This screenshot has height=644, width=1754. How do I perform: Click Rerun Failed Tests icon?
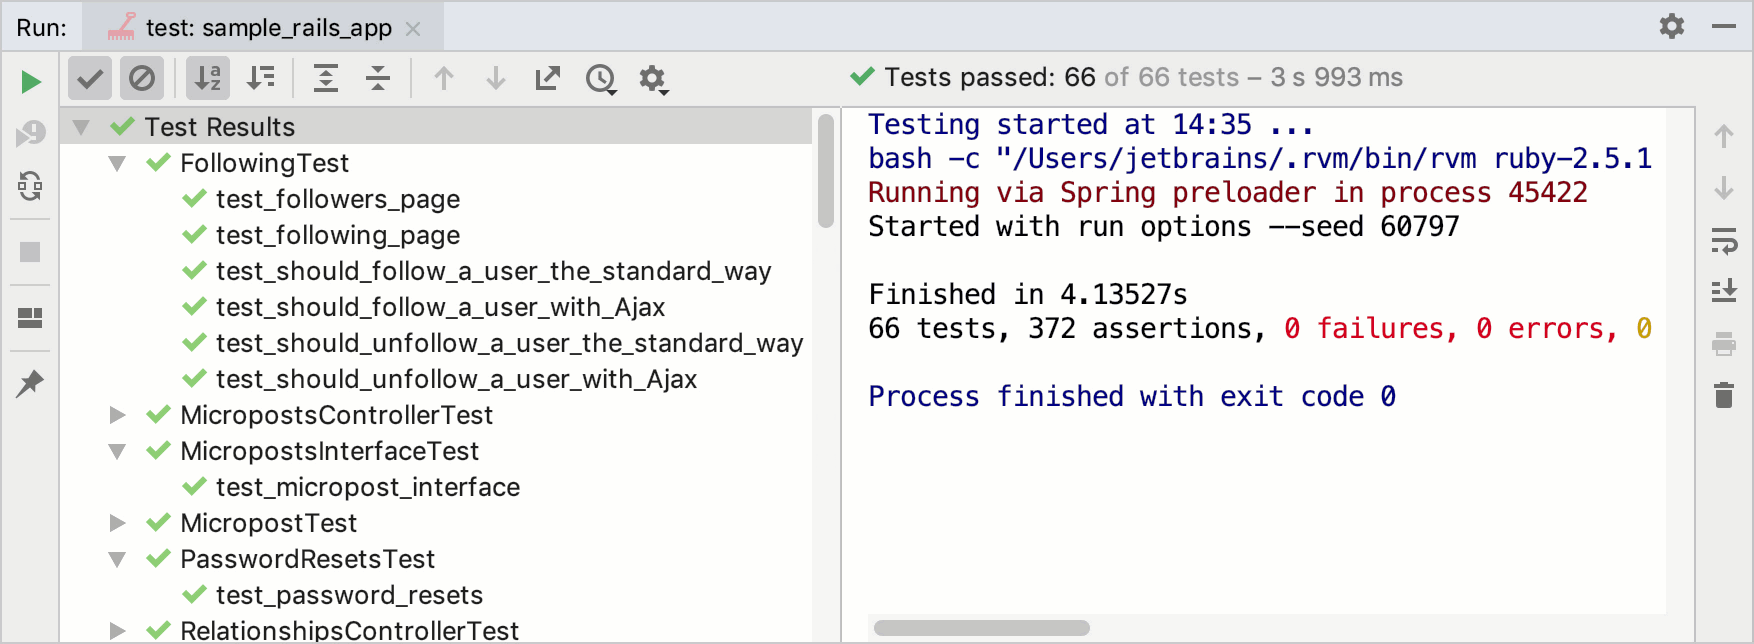pos(31,133)
